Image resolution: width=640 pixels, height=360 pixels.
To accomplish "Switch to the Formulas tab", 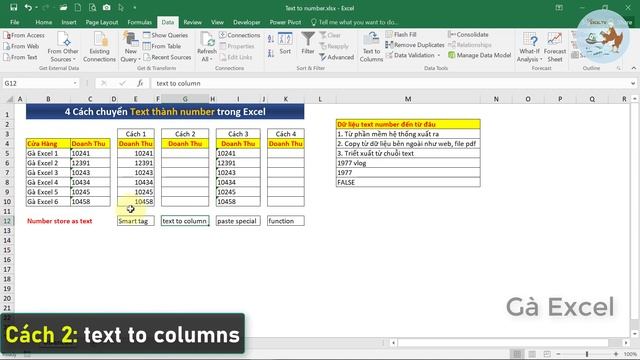I will [x=140, y=22].
